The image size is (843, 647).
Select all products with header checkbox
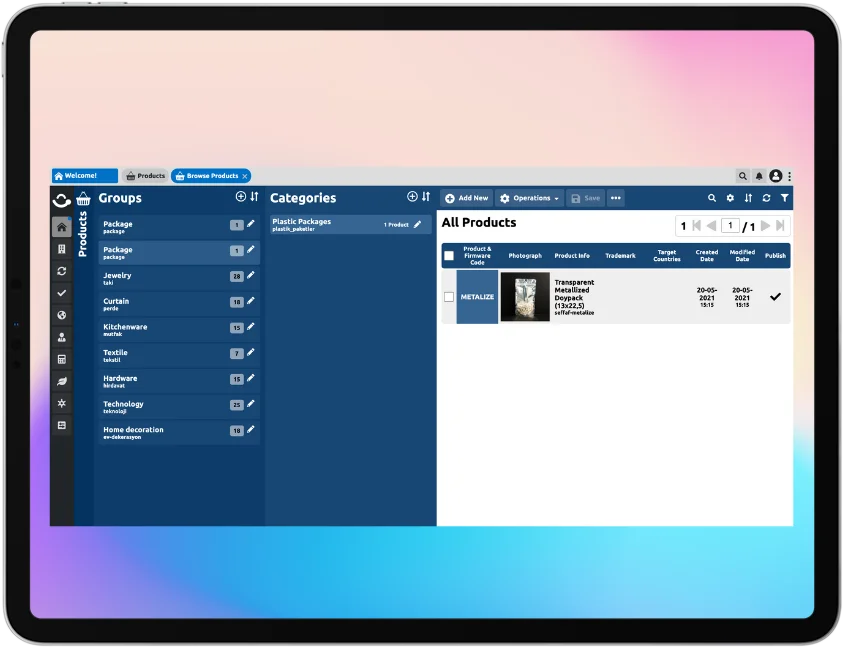point(449,256)
